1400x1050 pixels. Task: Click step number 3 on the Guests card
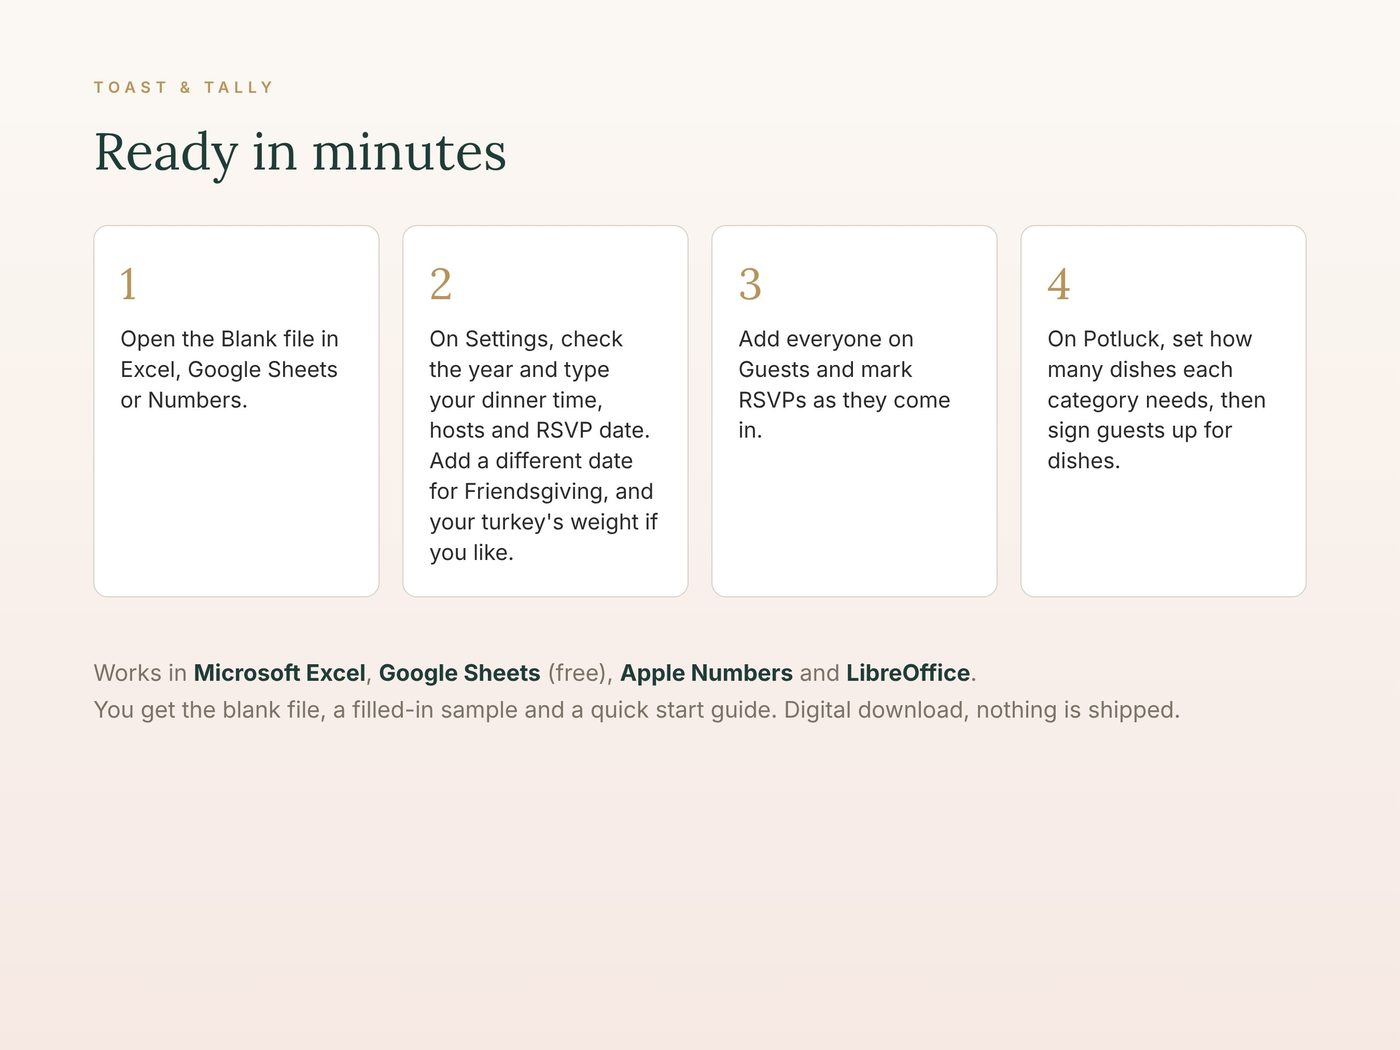click(x=750, y=284)
